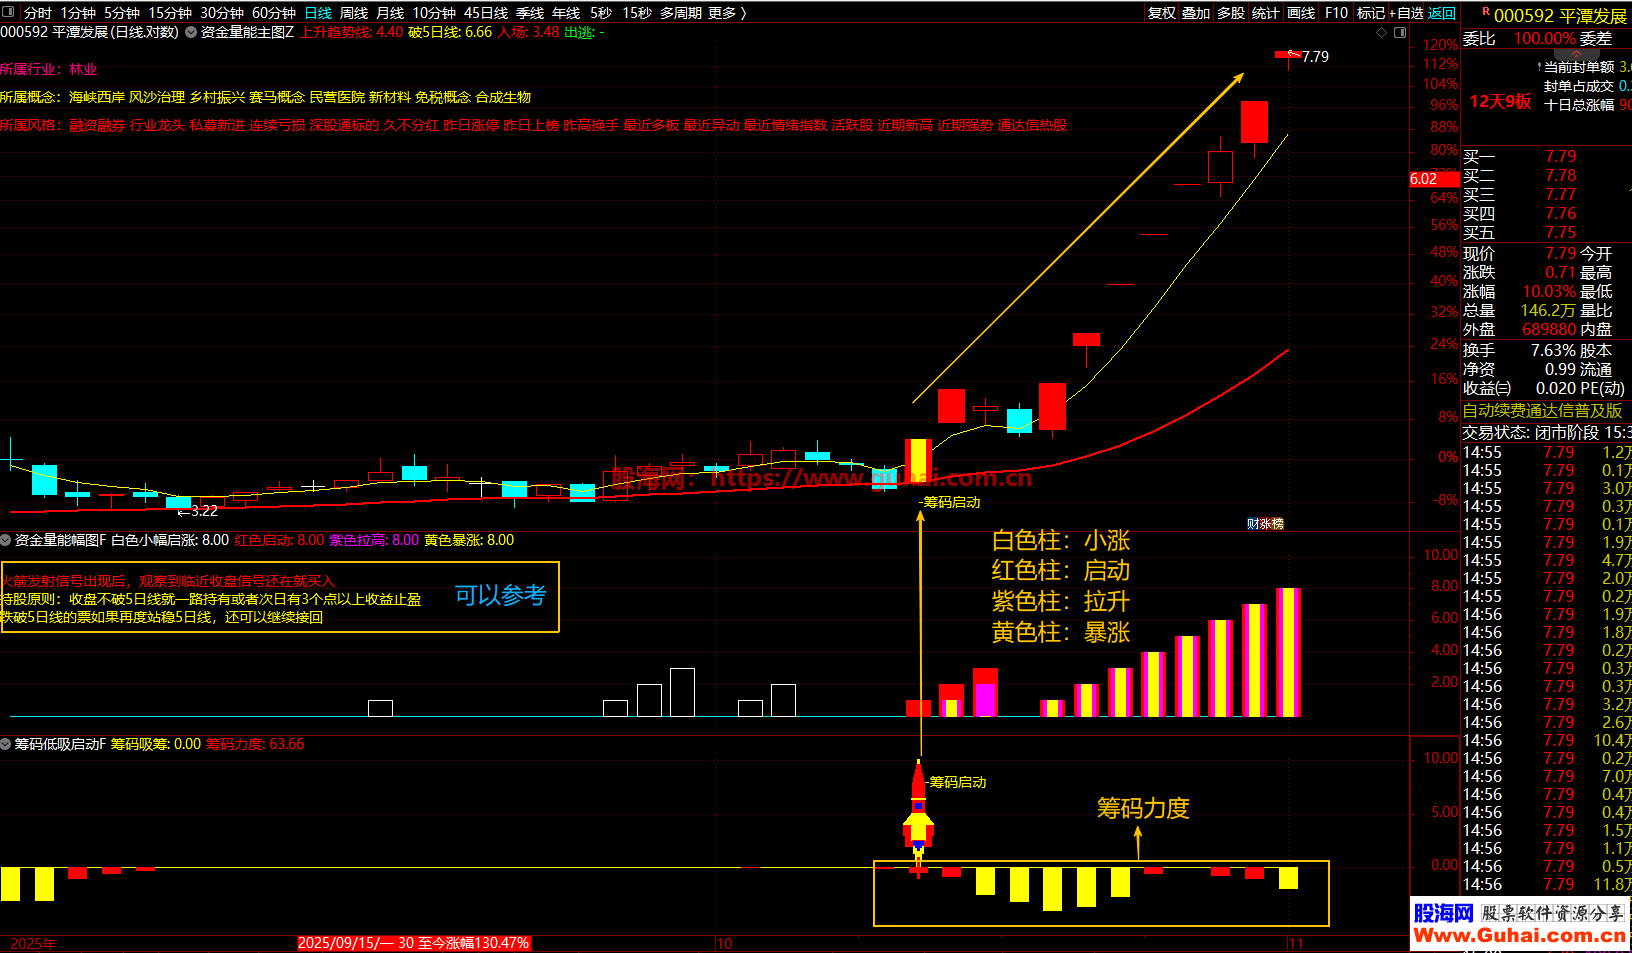The image size is (1632, 953).
Task: Expand the 资金量能主图Z indicator dropdown
Action: (x=191, y=33)
